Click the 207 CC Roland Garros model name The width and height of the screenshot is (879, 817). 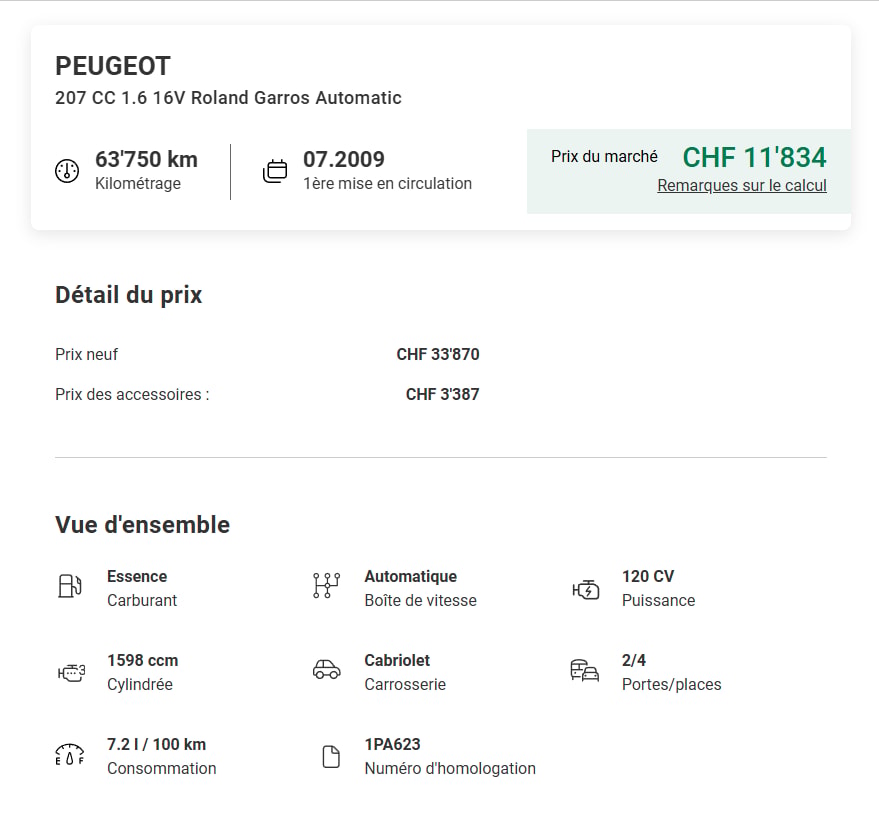(228, 98)
